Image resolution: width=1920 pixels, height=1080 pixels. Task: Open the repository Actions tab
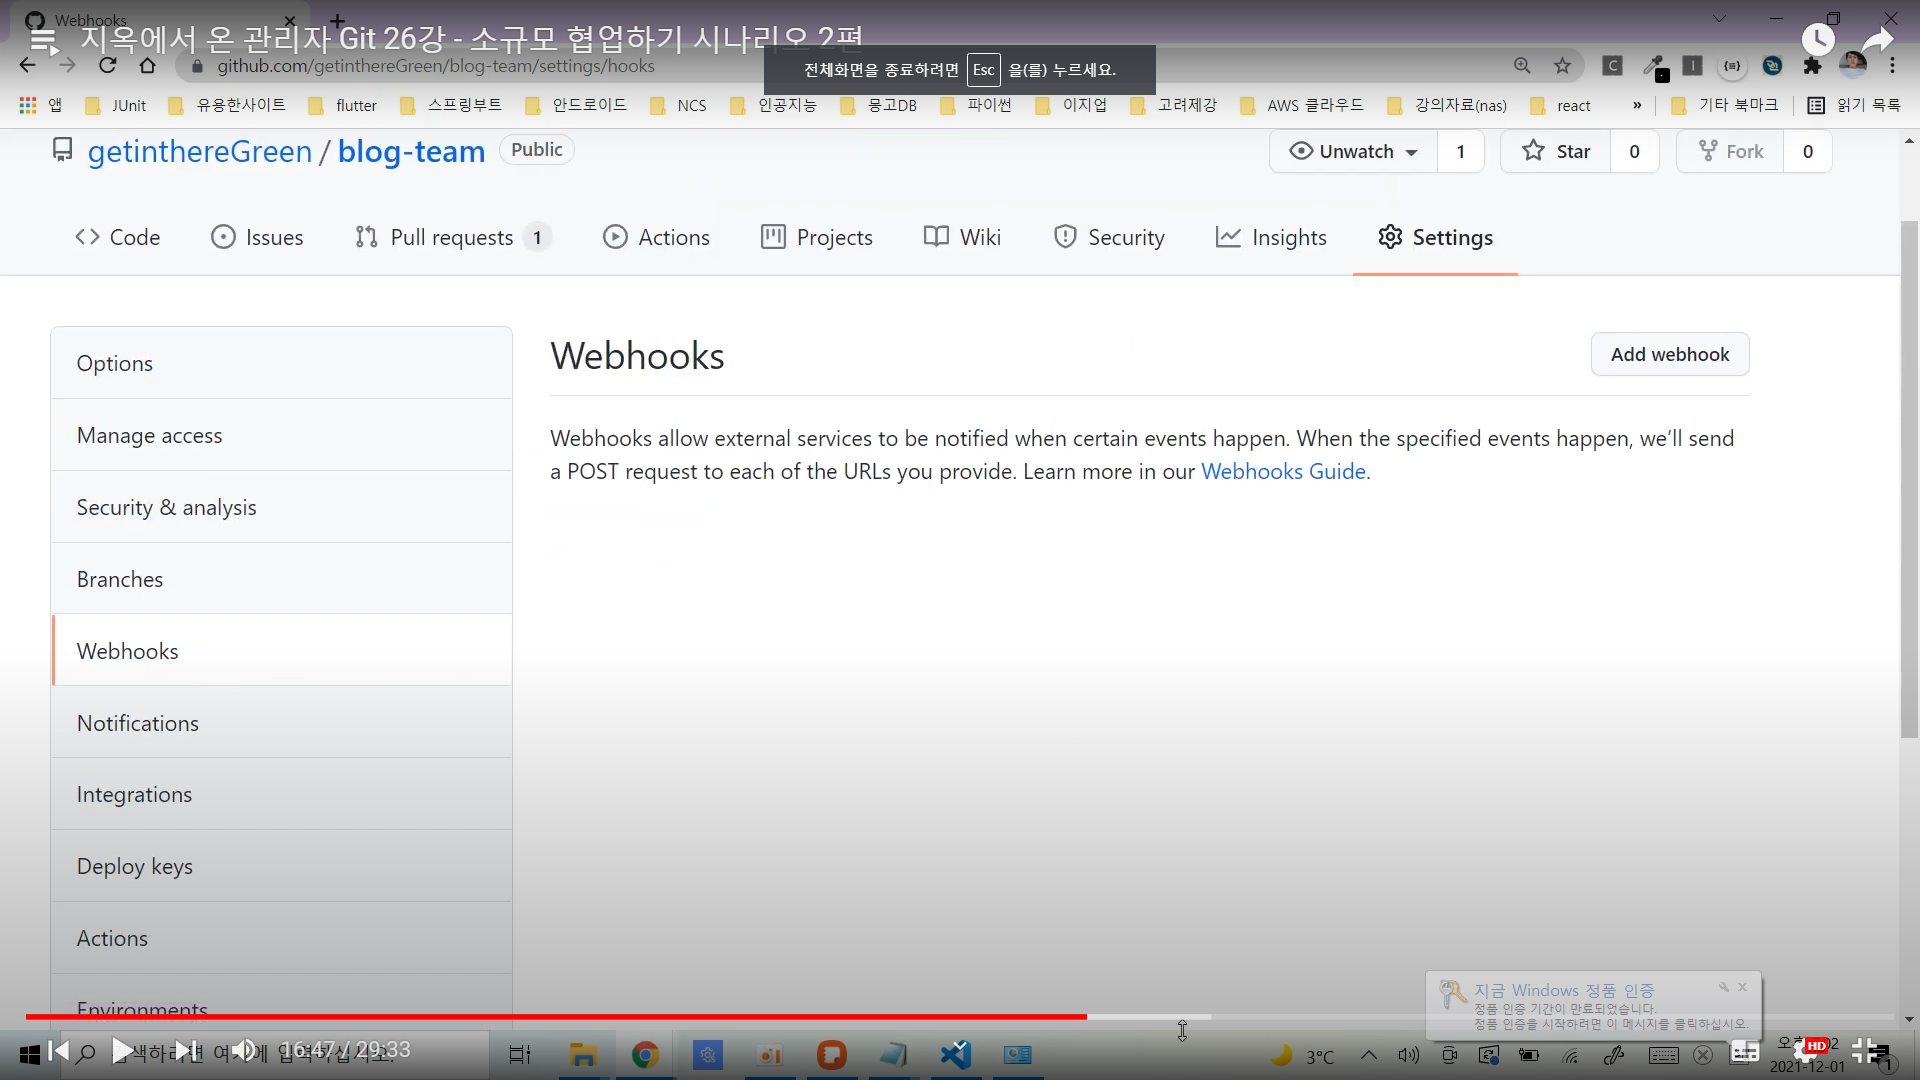point(656,237)
